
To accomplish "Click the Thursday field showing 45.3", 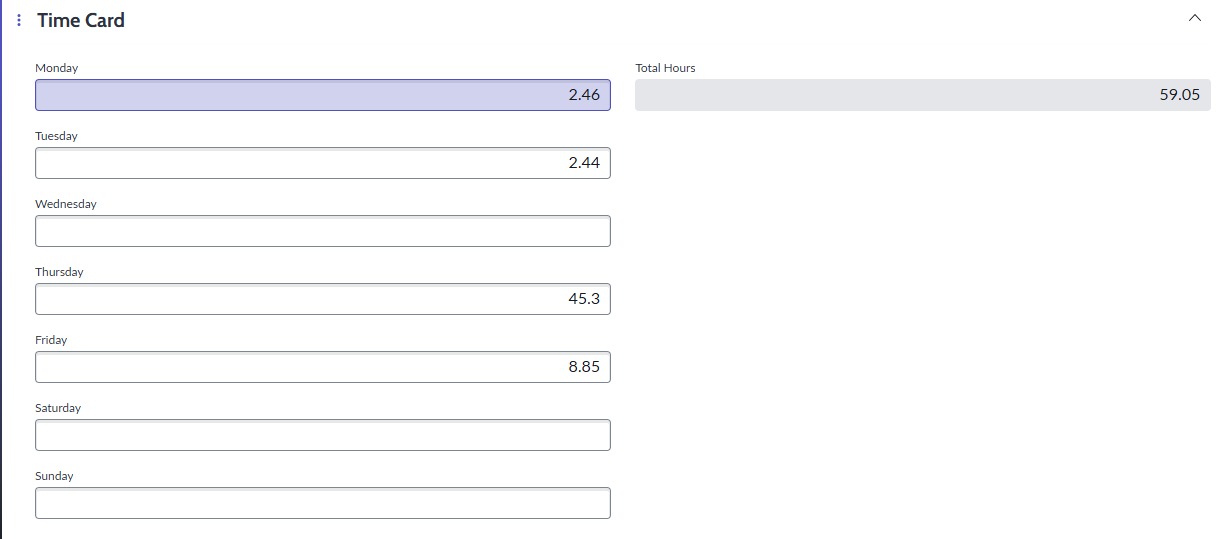I will (x=322, y=299).
